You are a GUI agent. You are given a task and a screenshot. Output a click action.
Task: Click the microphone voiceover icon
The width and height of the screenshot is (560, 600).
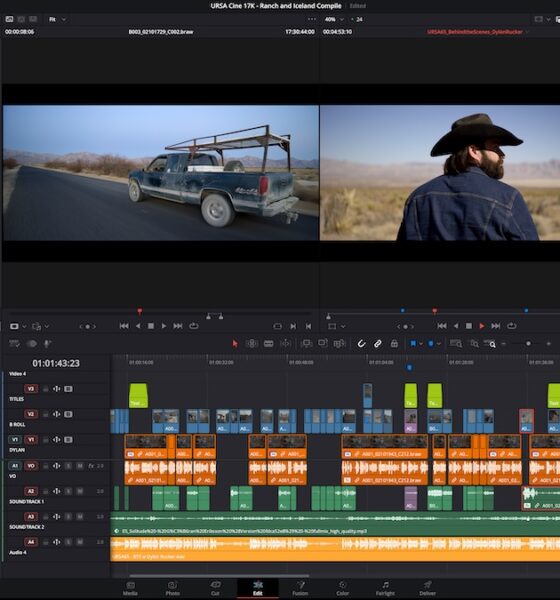point(47,344)
